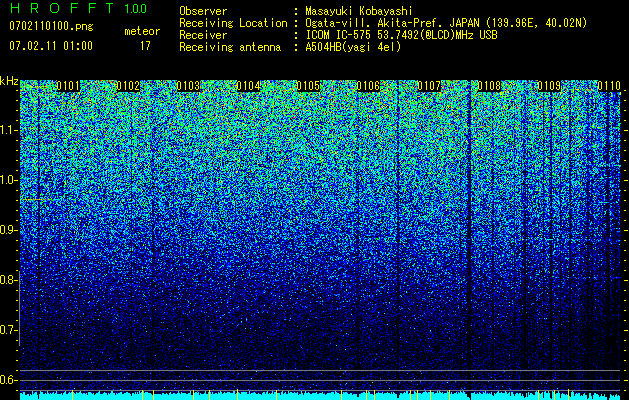Click the date 07.02.11 01:00

click(51, 45)
